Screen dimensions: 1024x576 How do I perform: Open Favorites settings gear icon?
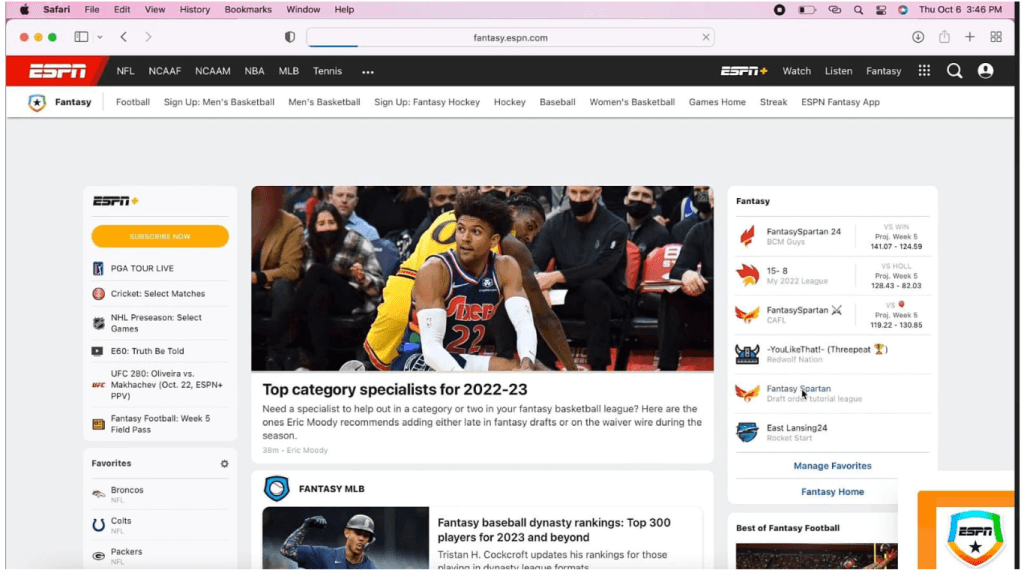tap(224, 464)
